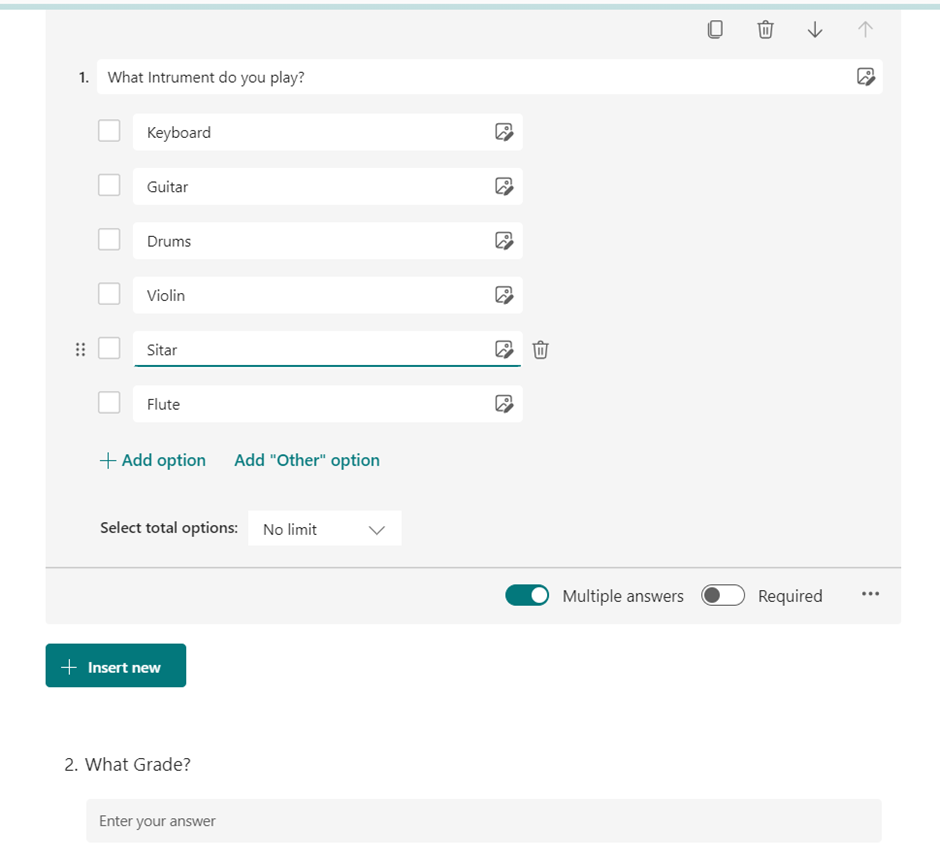Click the Add option link
The height and width of the screenshot is (862, 940).
[153, 460]
